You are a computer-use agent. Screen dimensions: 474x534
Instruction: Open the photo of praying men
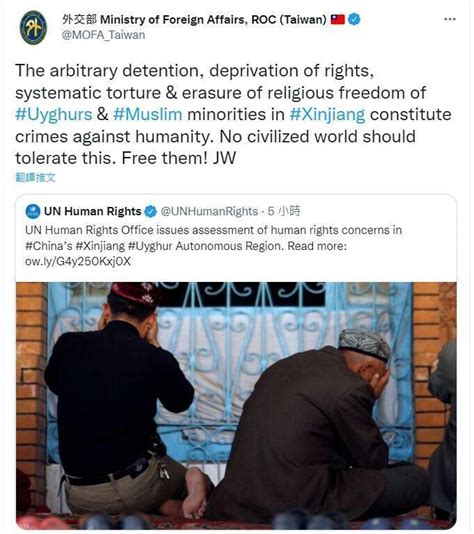pyautogui.click(x=236, y=405)
